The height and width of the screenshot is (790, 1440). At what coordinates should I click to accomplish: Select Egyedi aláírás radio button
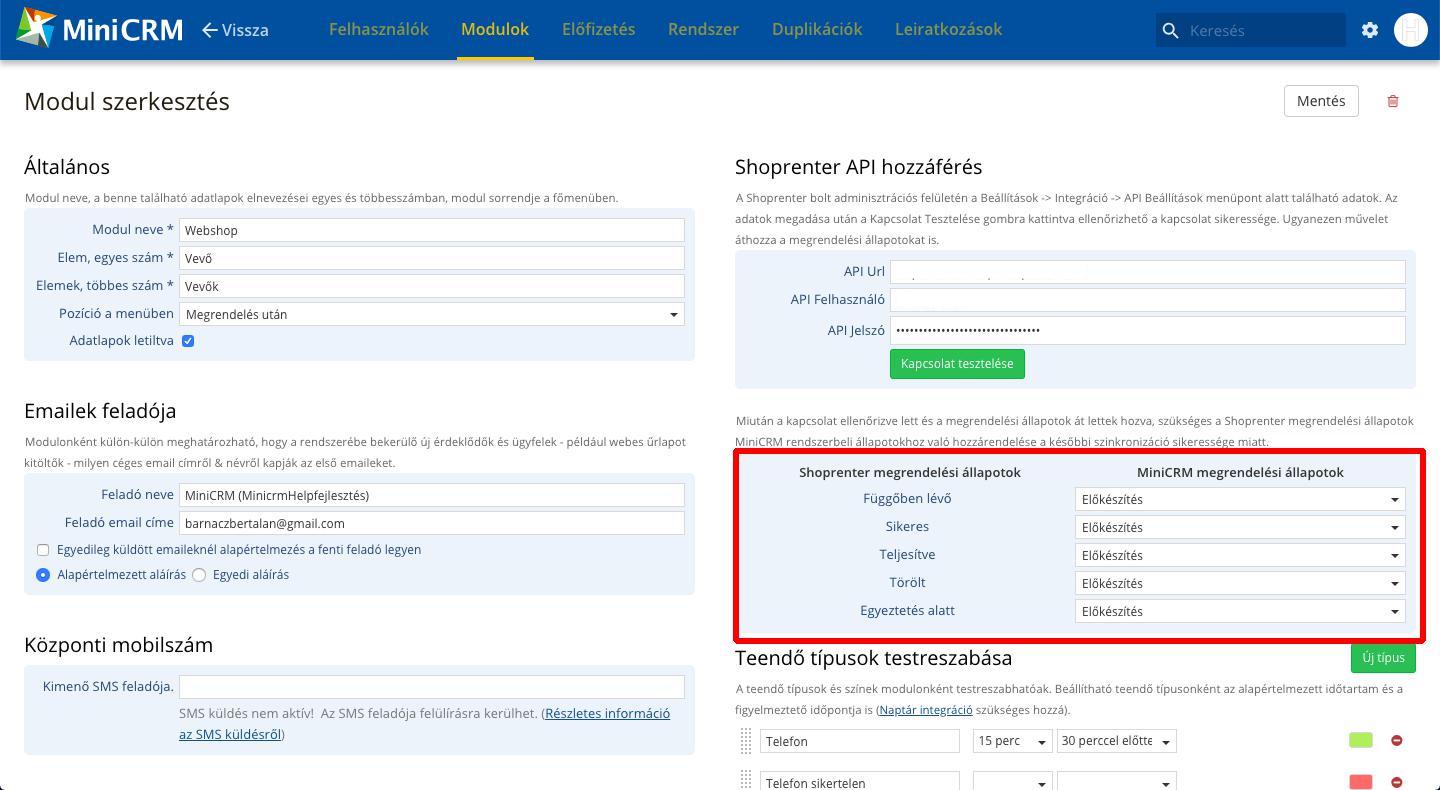pyautogui.click(x=199, y=575)
